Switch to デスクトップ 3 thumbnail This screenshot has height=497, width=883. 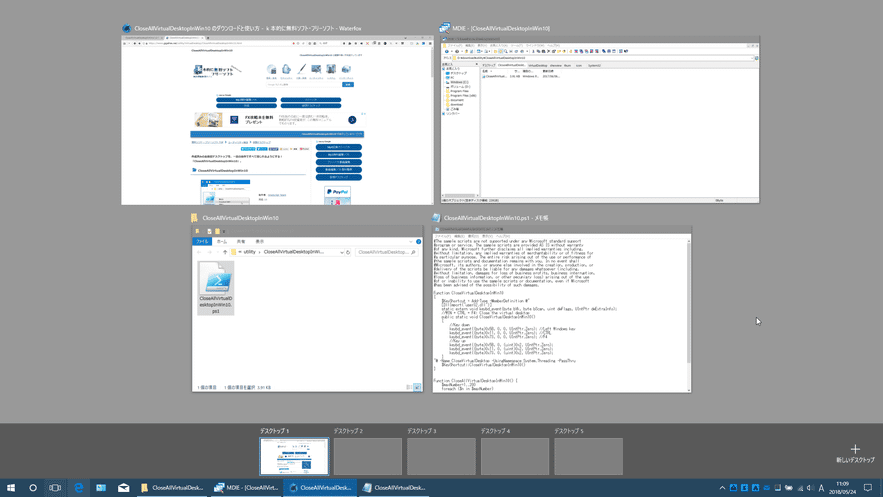coord(442,456)
